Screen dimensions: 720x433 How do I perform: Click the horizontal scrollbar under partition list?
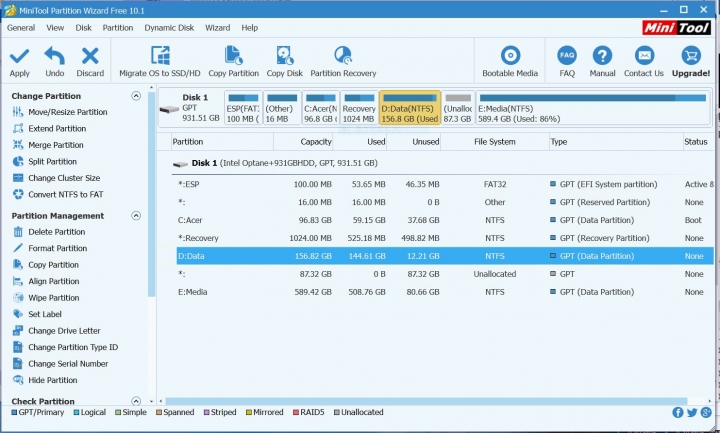[x=426, y=401]
